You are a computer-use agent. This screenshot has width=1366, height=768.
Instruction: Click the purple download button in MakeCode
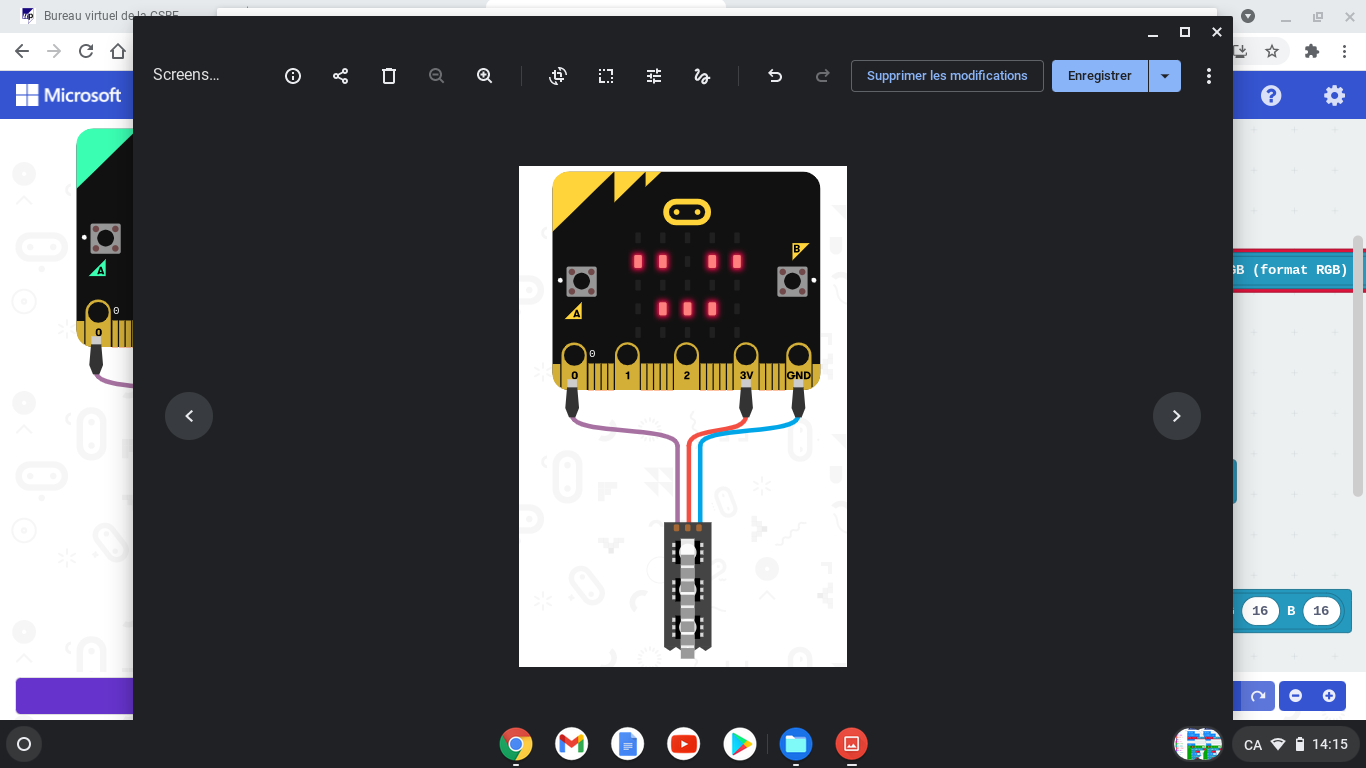click(x=74, y=696)
